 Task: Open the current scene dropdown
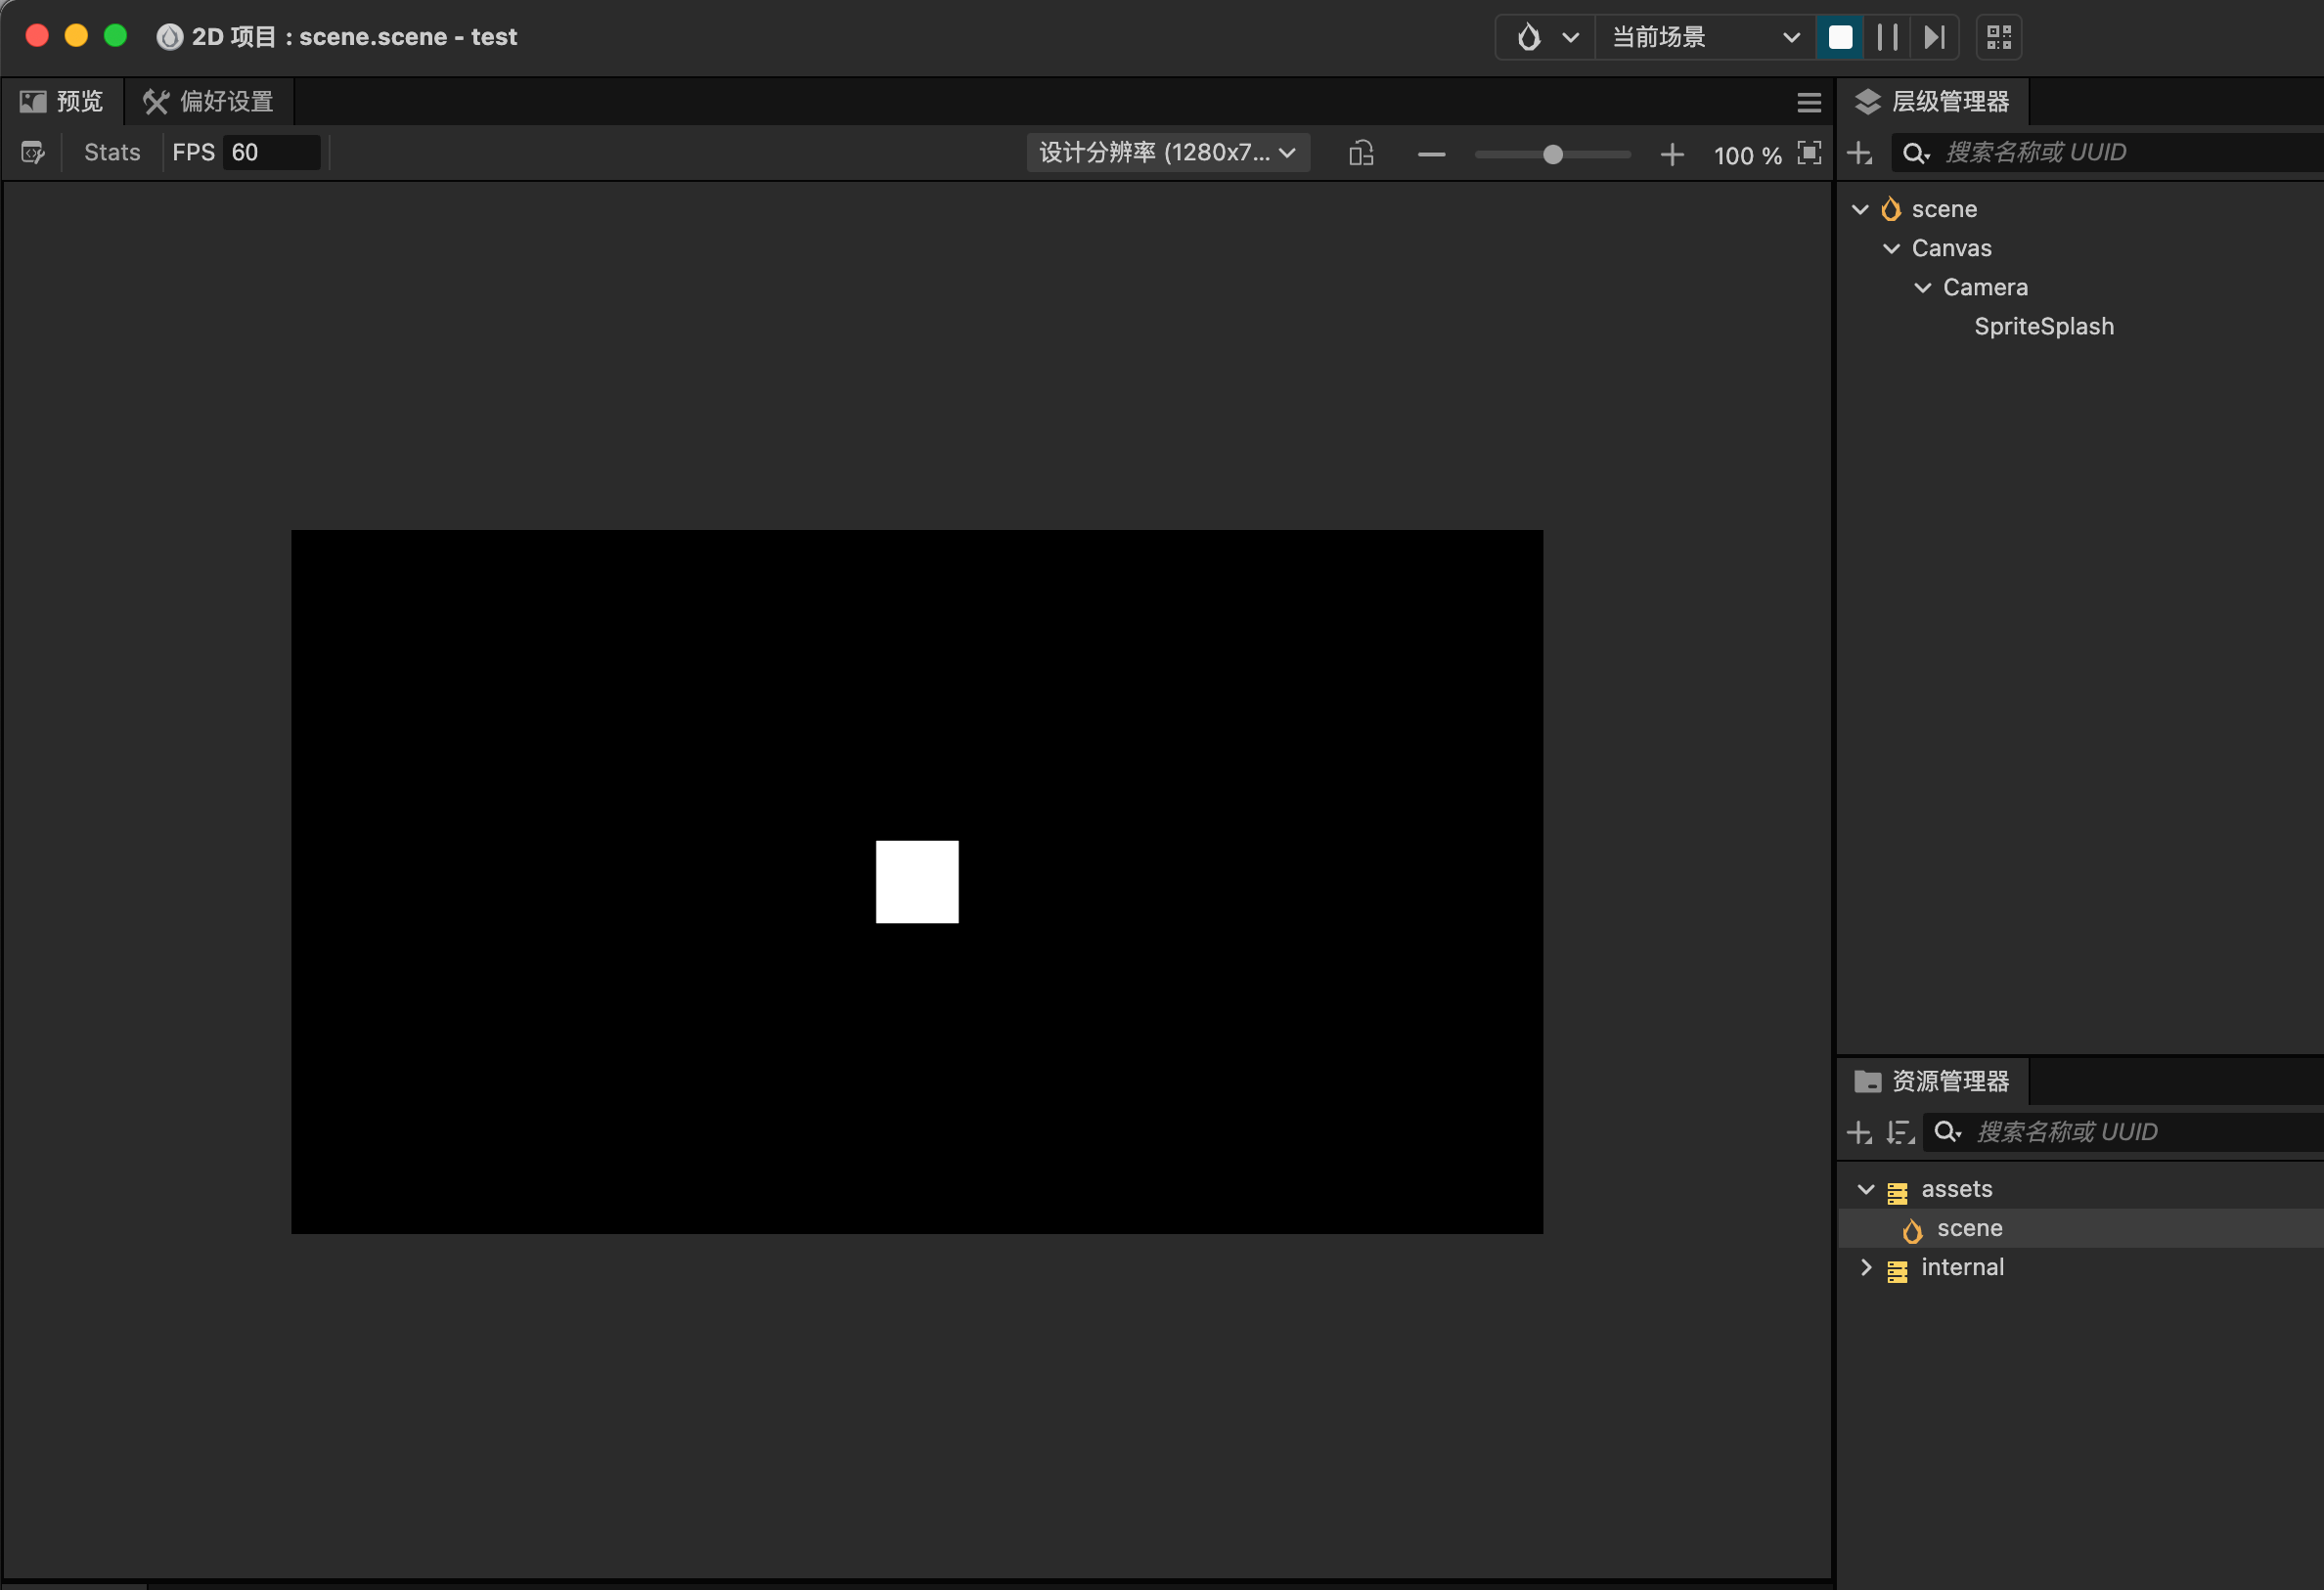point(1704,37)
